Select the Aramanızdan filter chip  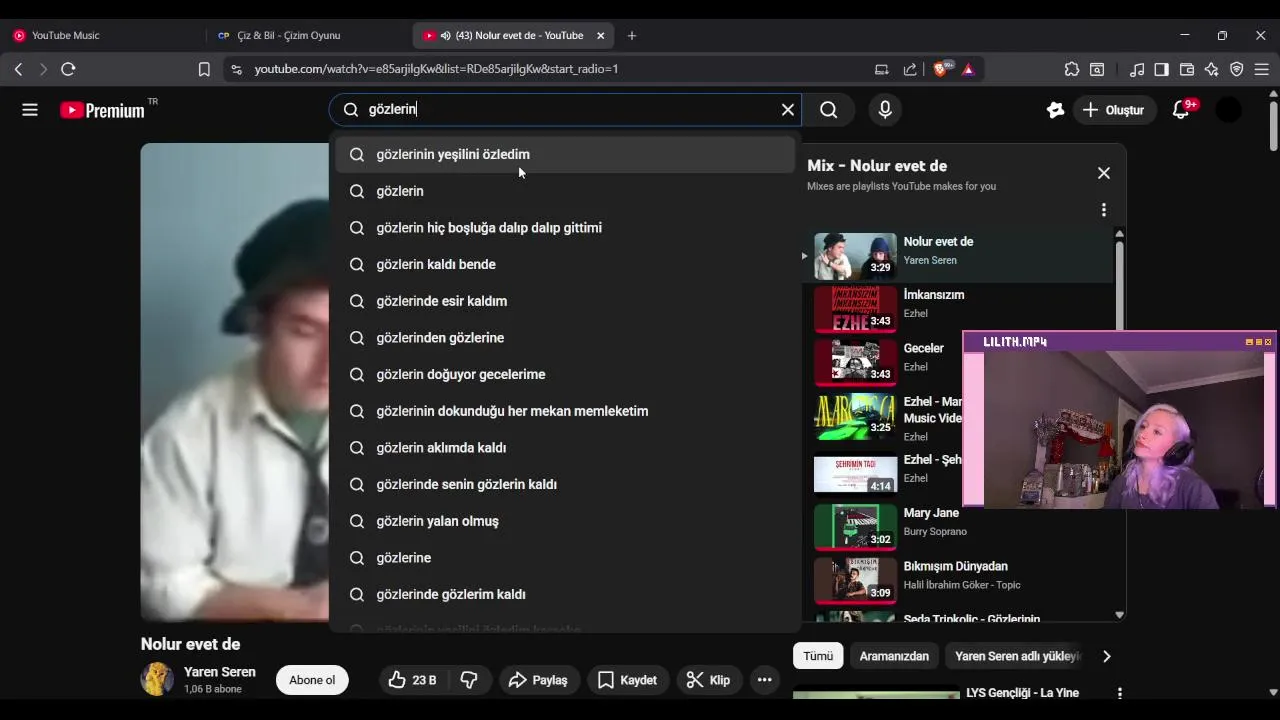[894, 656]
